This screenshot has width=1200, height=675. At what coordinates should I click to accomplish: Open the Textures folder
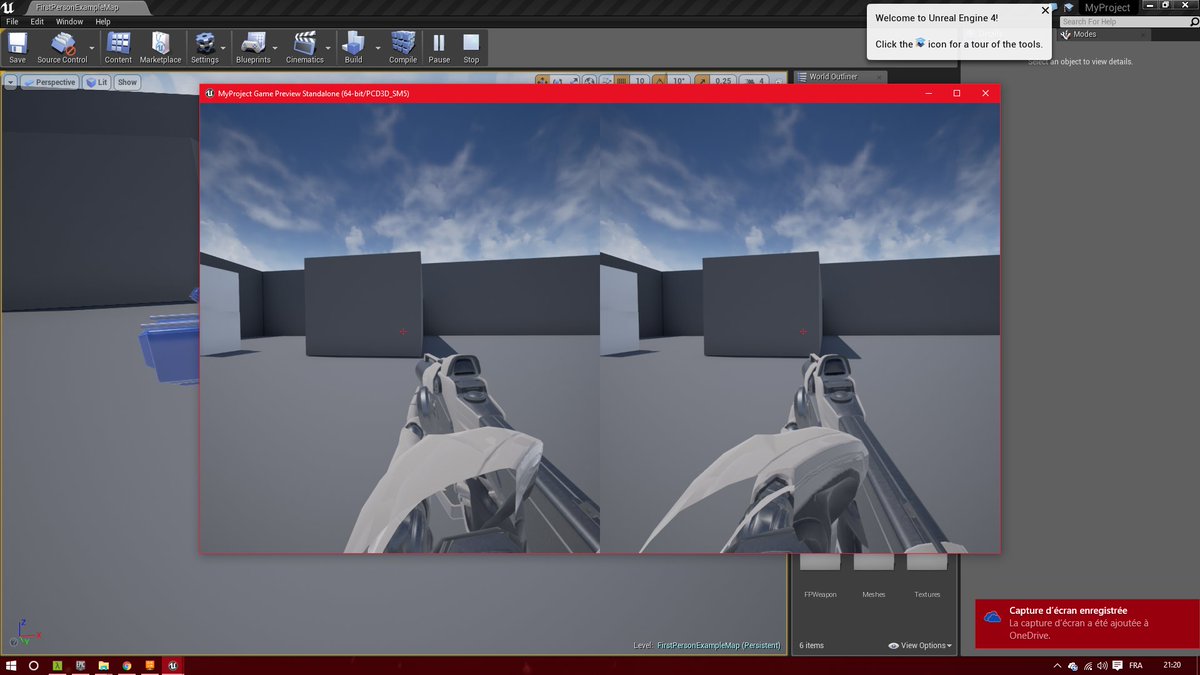(x=927, y=575)
